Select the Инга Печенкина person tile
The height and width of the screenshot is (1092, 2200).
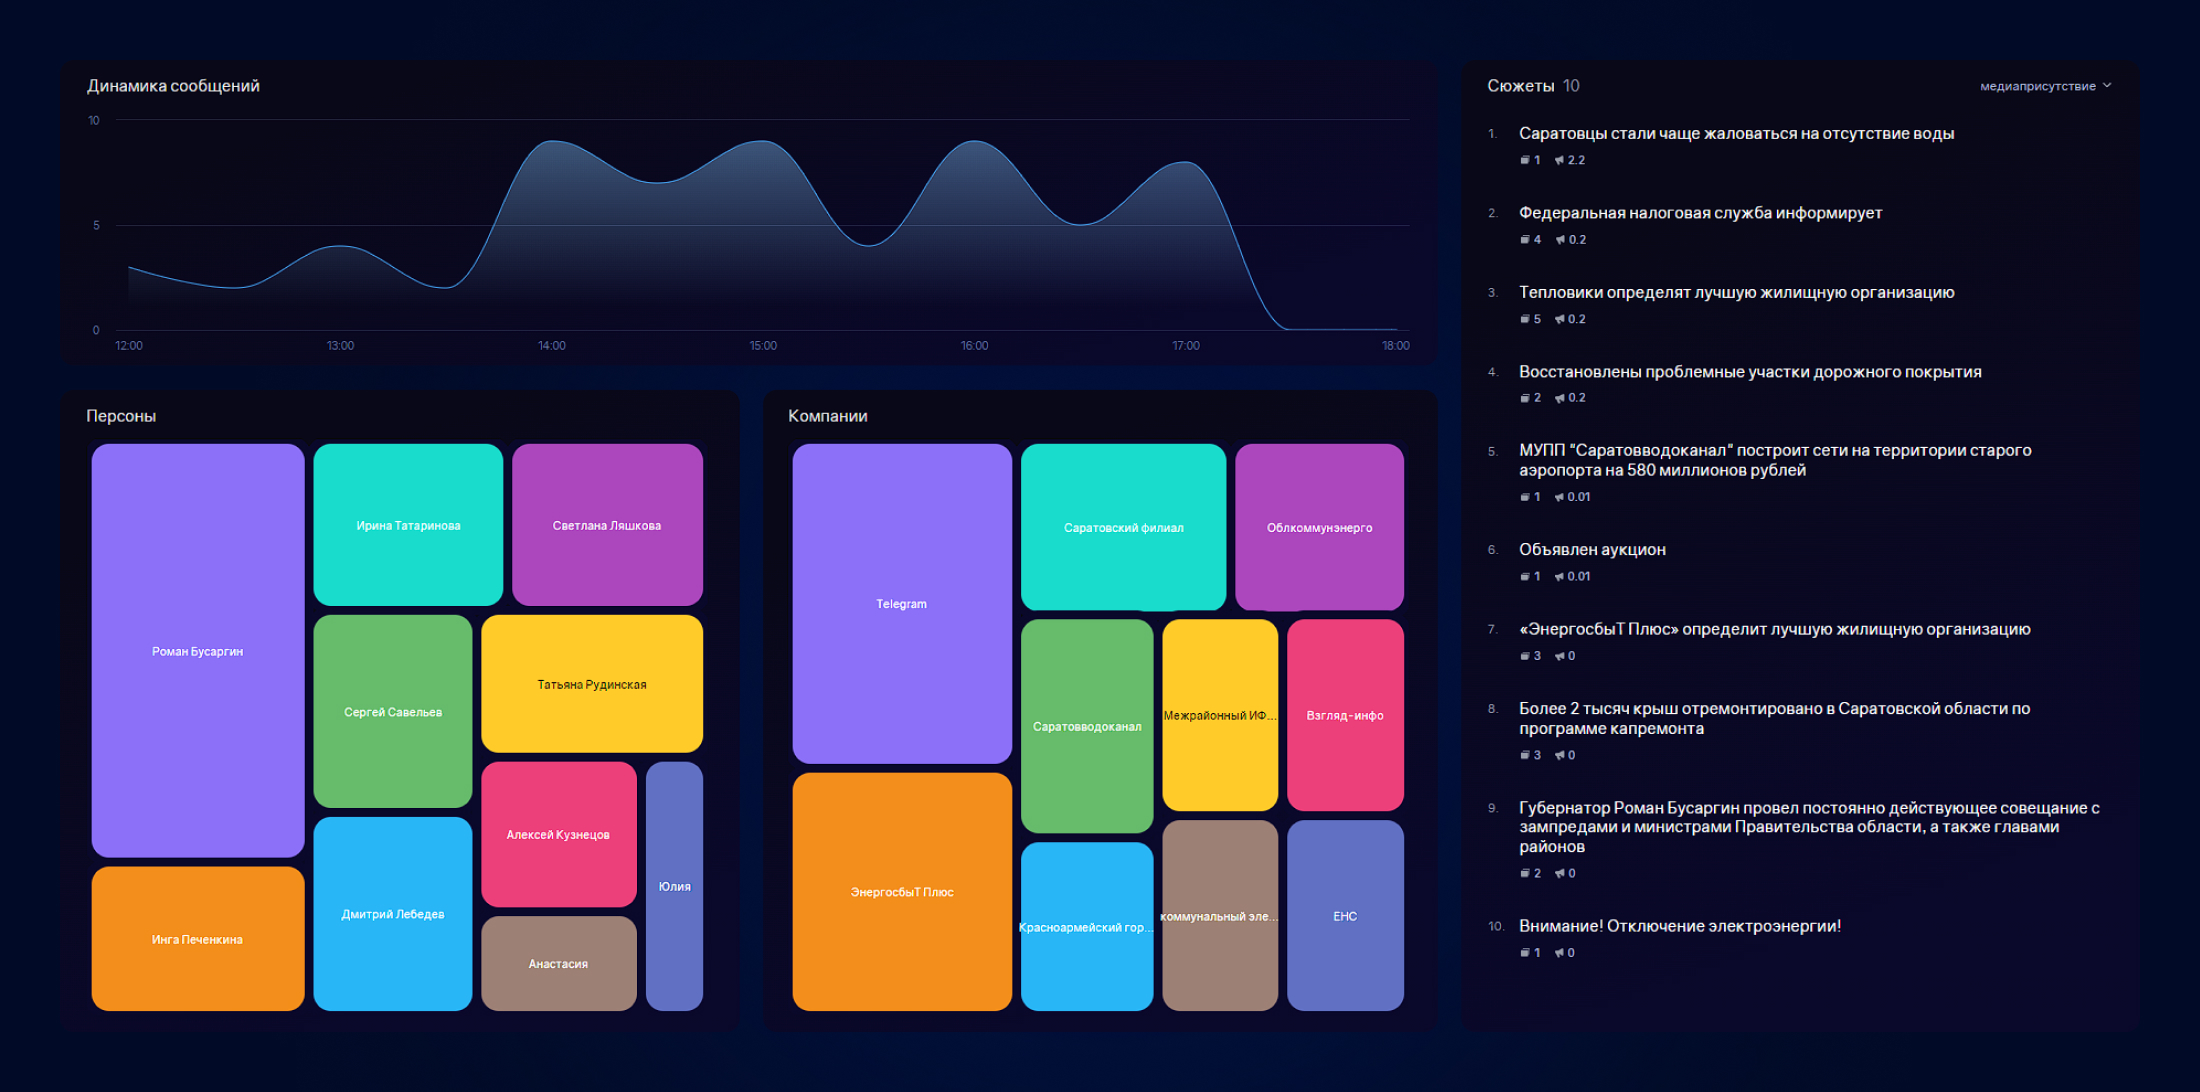(198, 939)
